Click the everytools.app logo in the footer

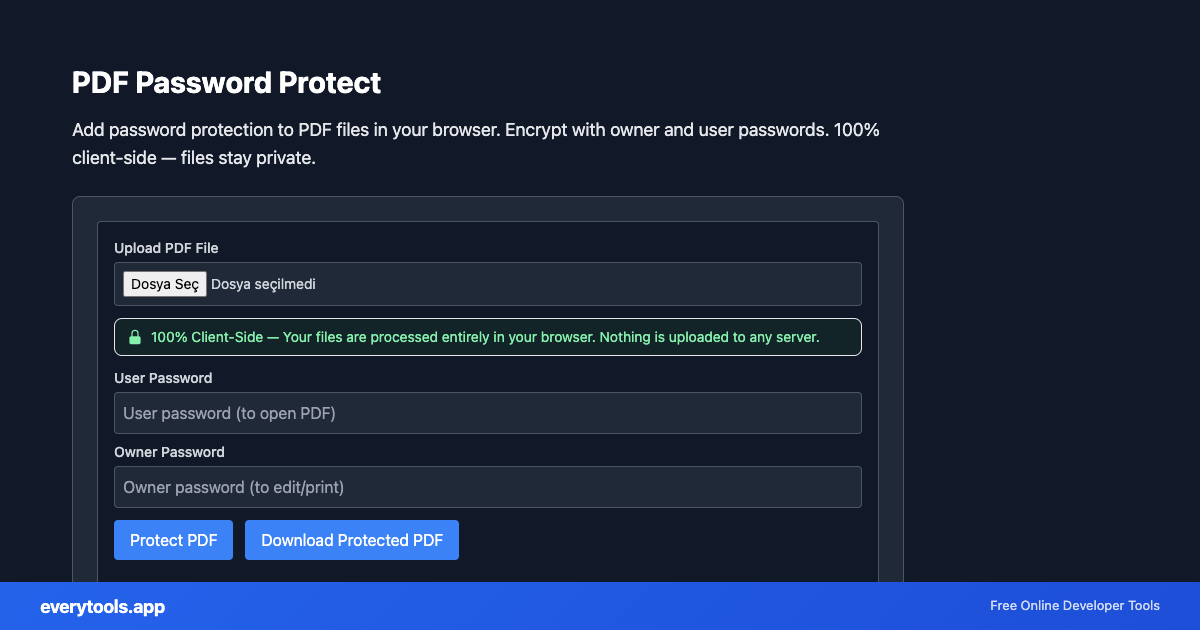pos(101,606)
